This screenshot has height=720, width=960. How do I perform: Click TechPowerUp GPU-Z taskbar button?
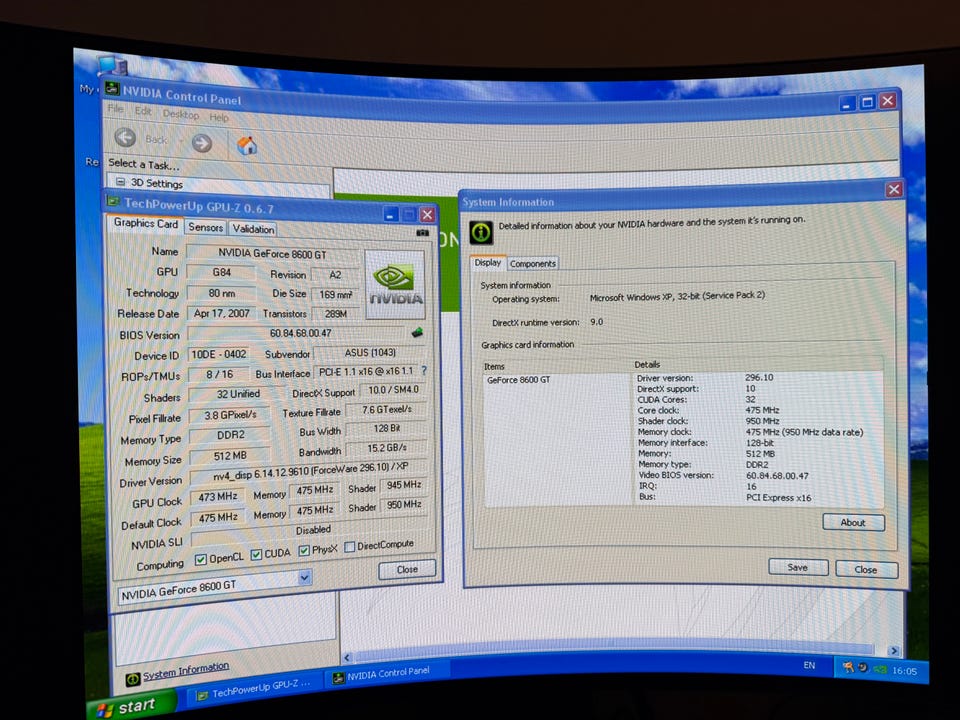click(x=254, y=689)
